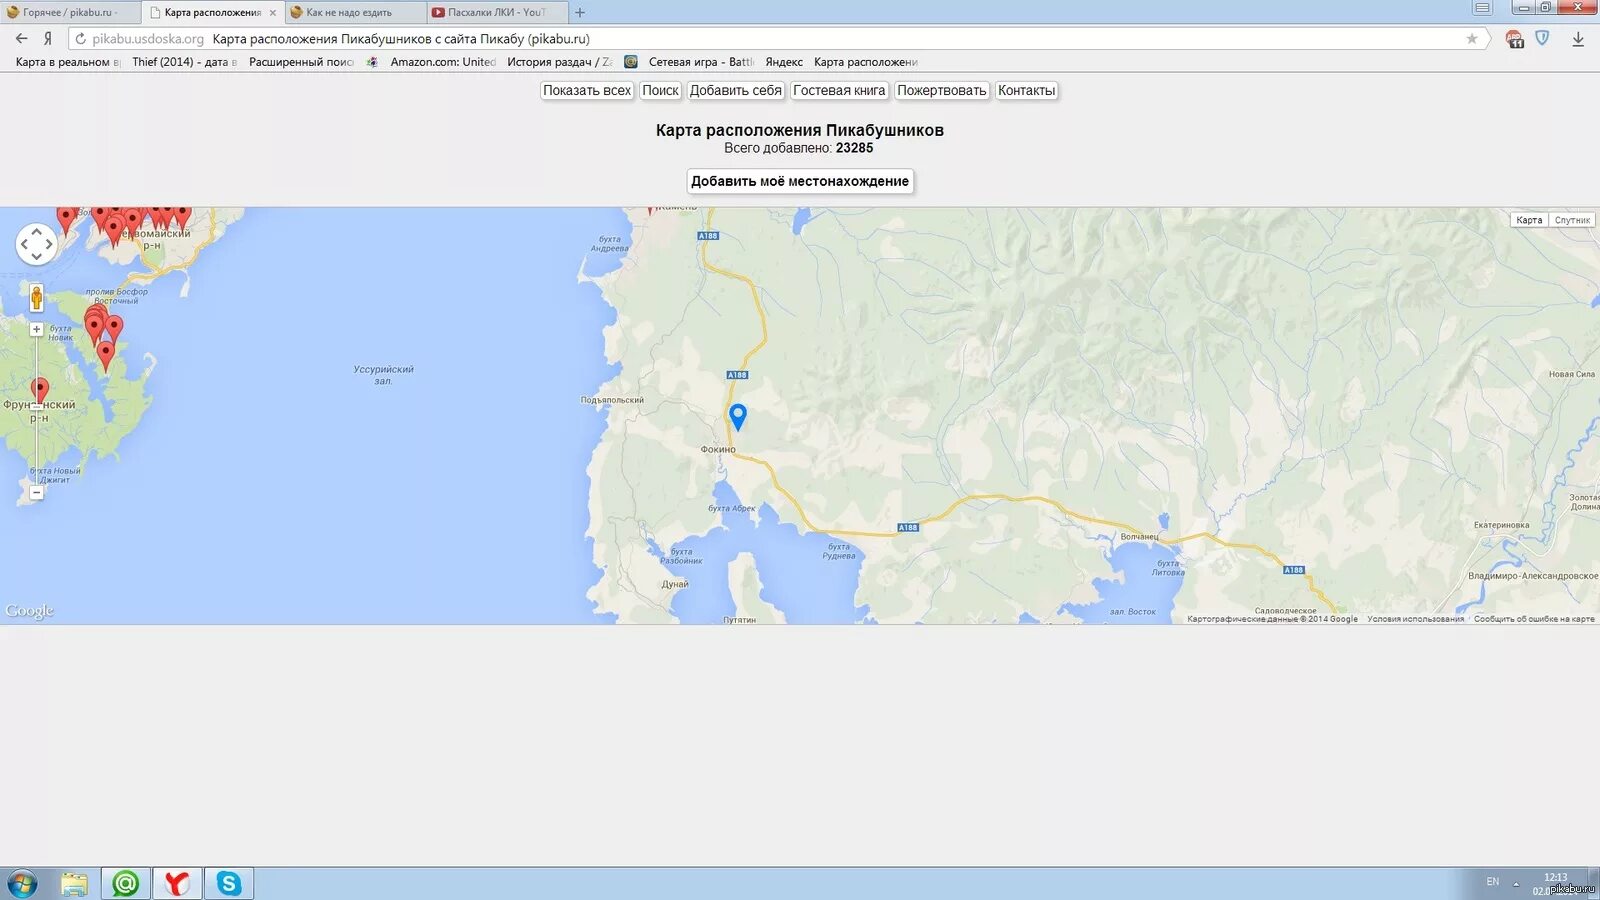Zoom out the map with minus button
Screen dimensions: 1600x900
[36, 493]
